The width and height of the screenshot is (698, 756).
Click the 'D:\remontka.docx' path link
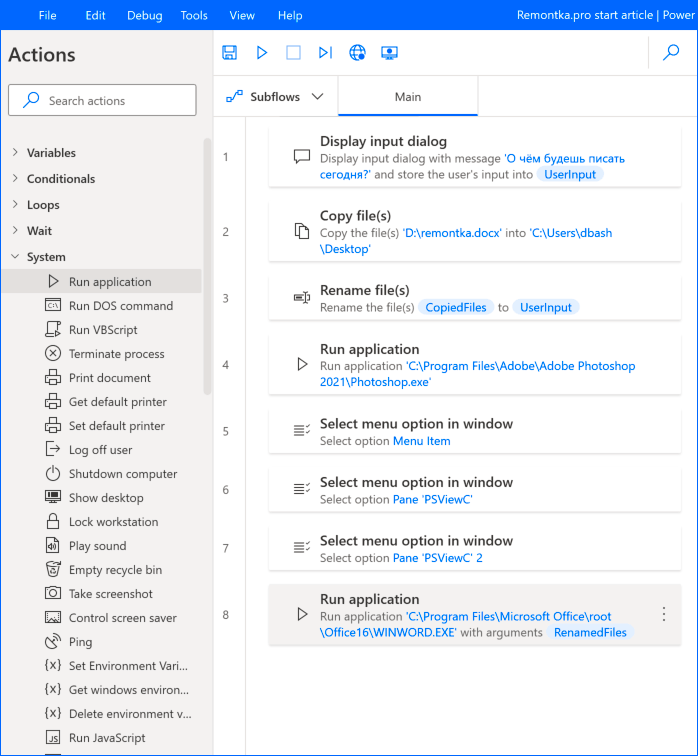[x=452, y=233]
